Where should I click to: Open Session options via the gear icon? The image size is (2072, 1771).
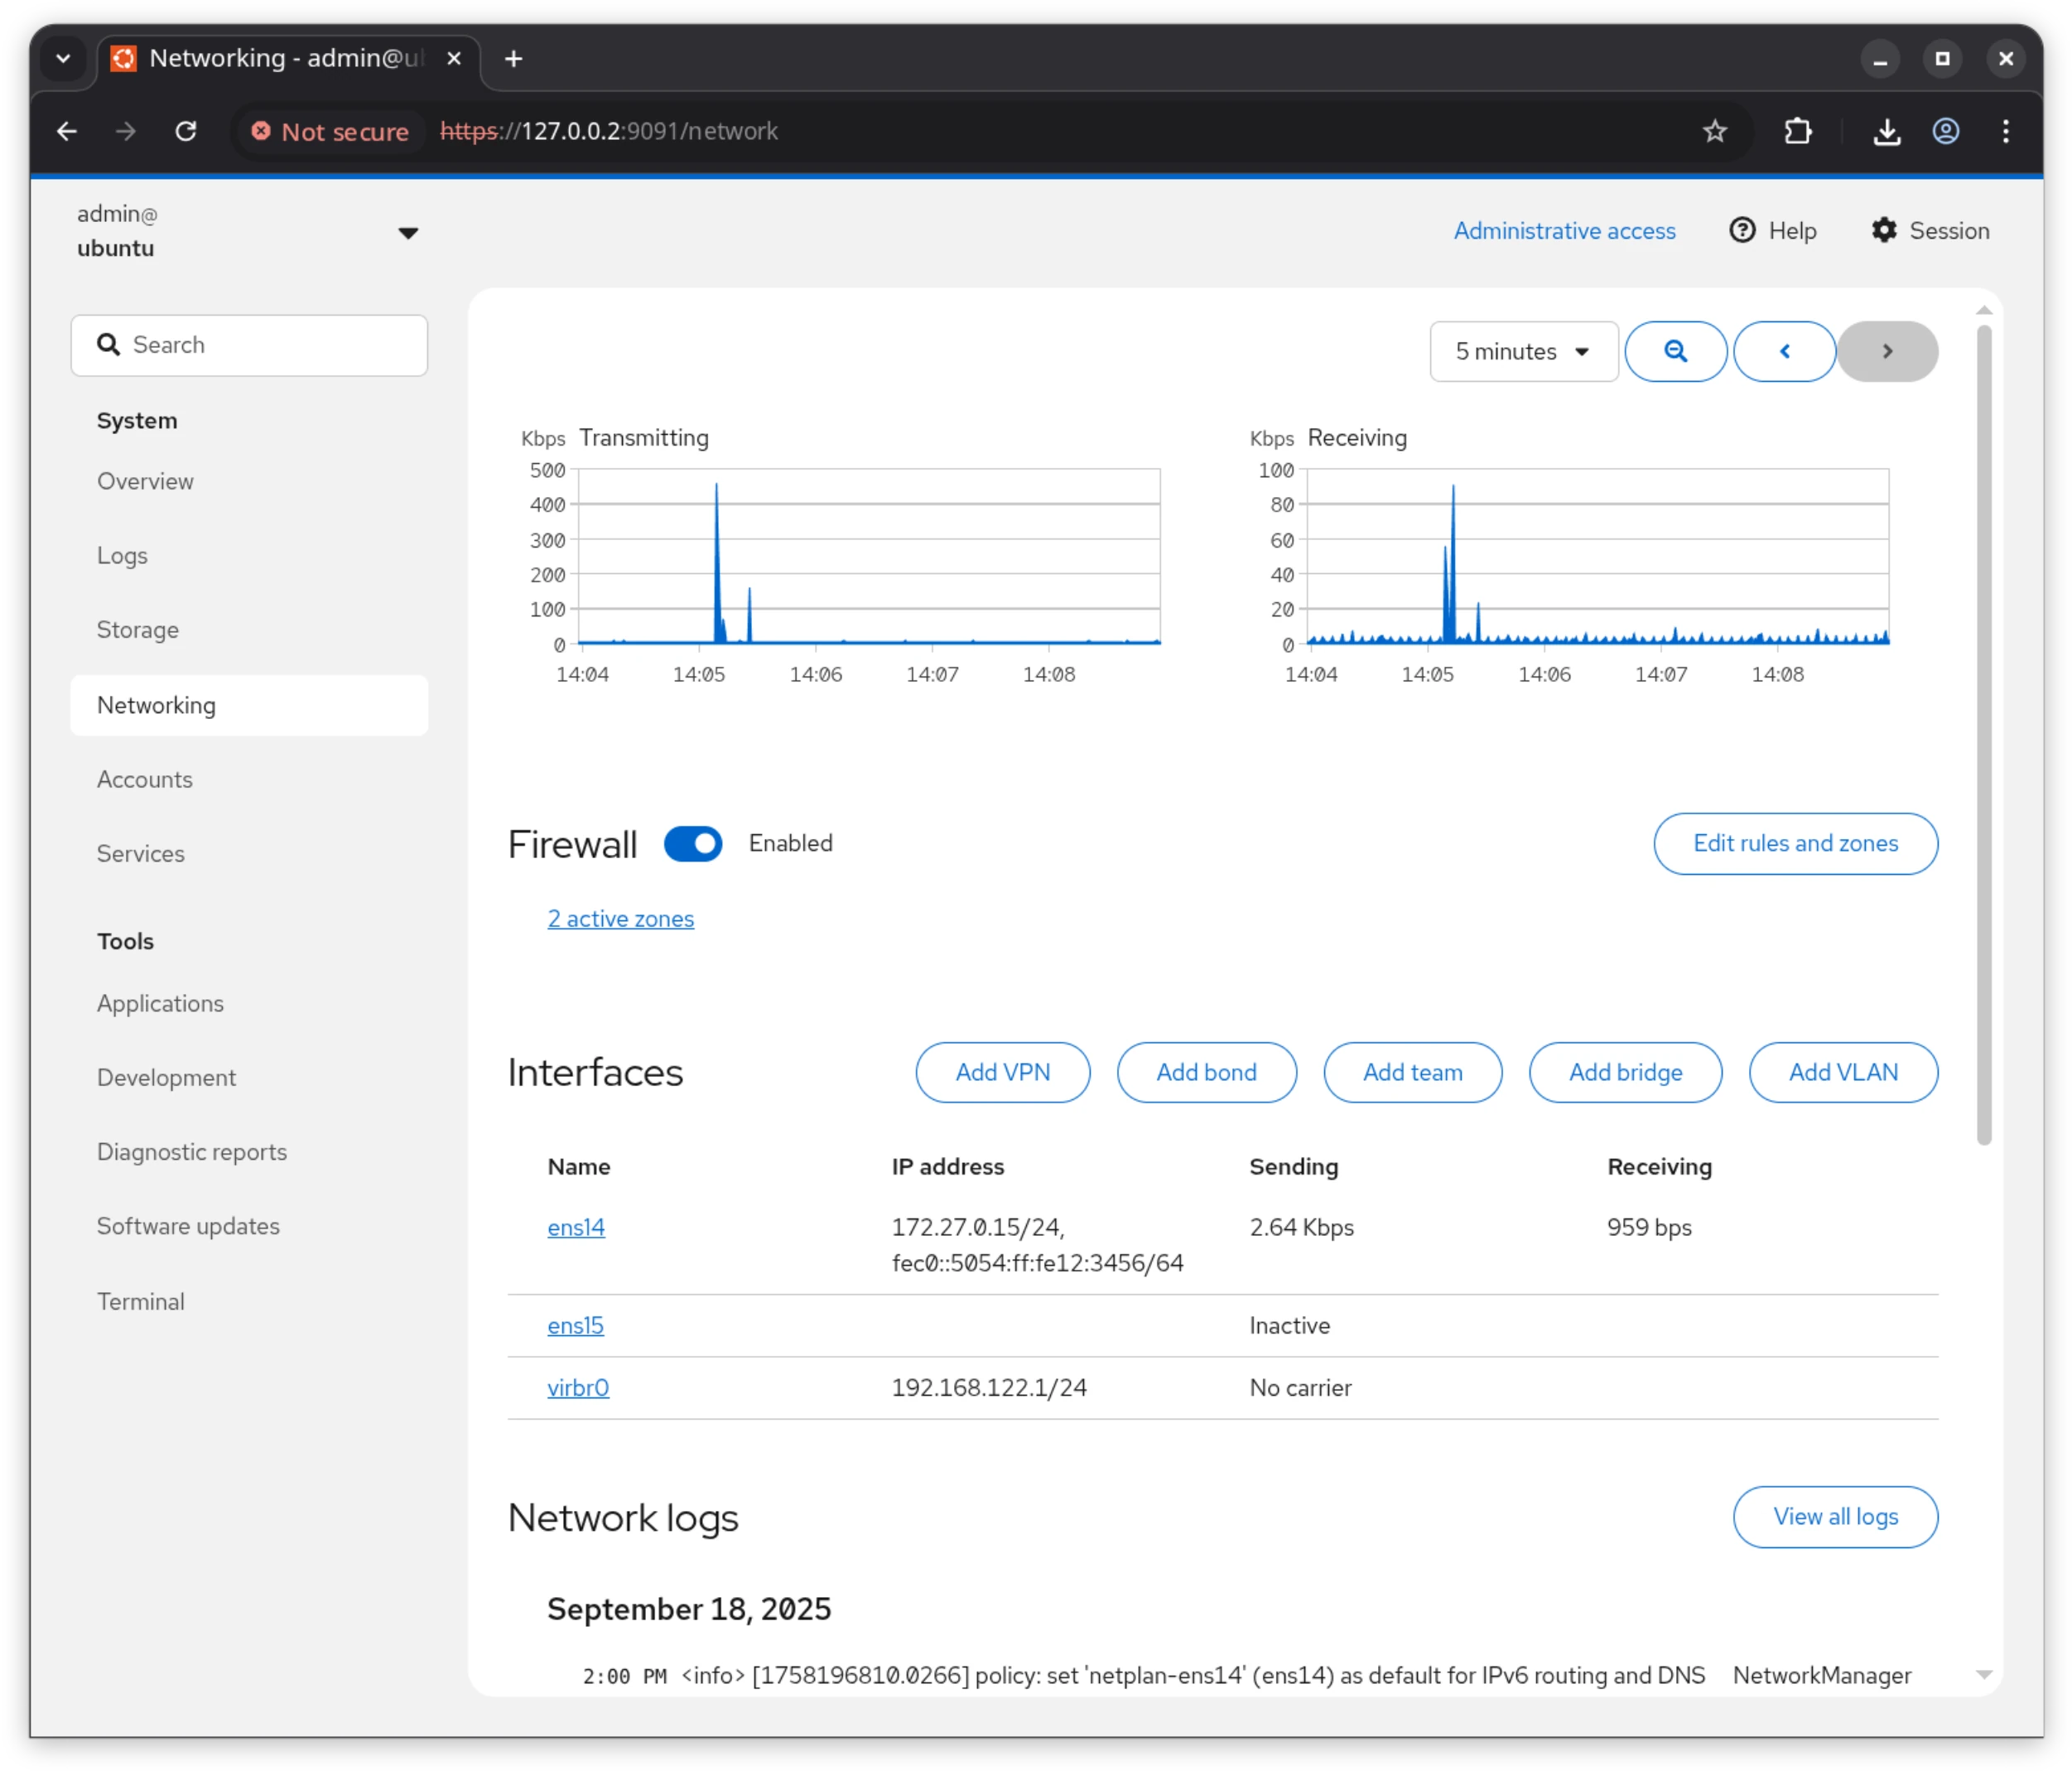pyautogui.click(x=1884, y=230)
